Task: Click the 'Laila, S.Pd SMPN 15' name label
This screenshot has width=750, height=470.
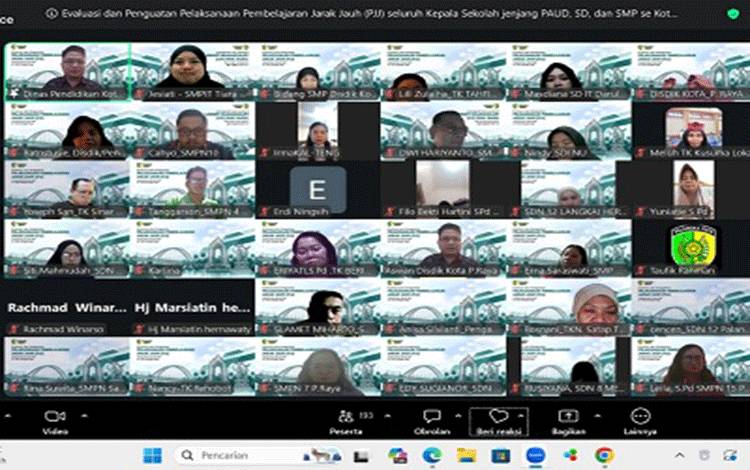Action: tap(697, 388)
